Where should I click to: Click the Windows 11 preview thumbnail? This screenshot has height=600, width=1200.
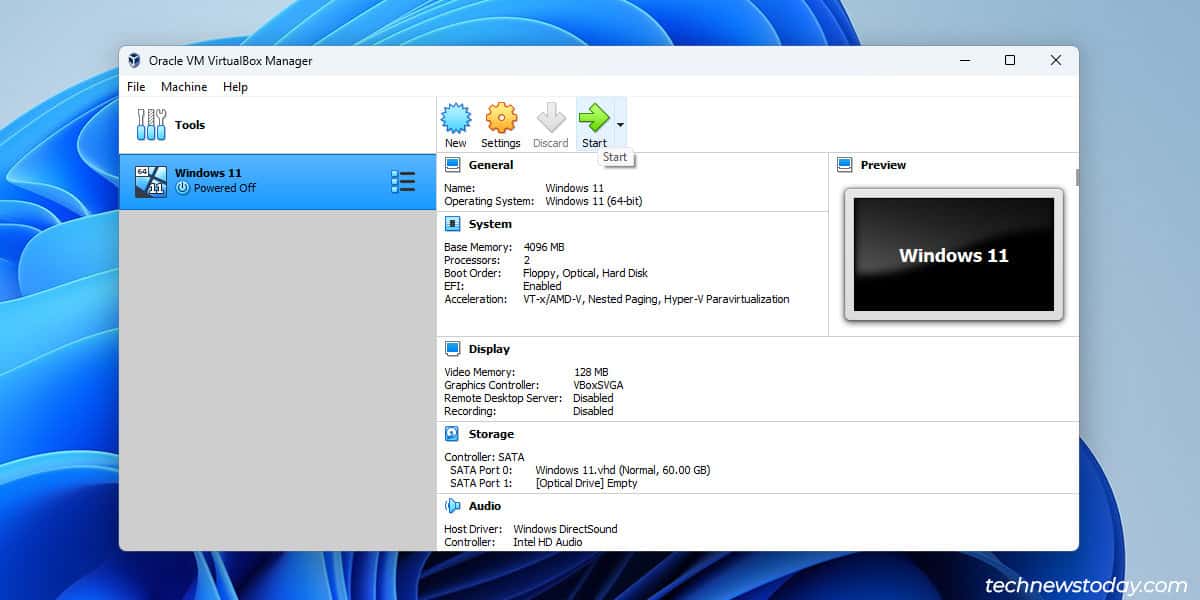coord(954,254)
